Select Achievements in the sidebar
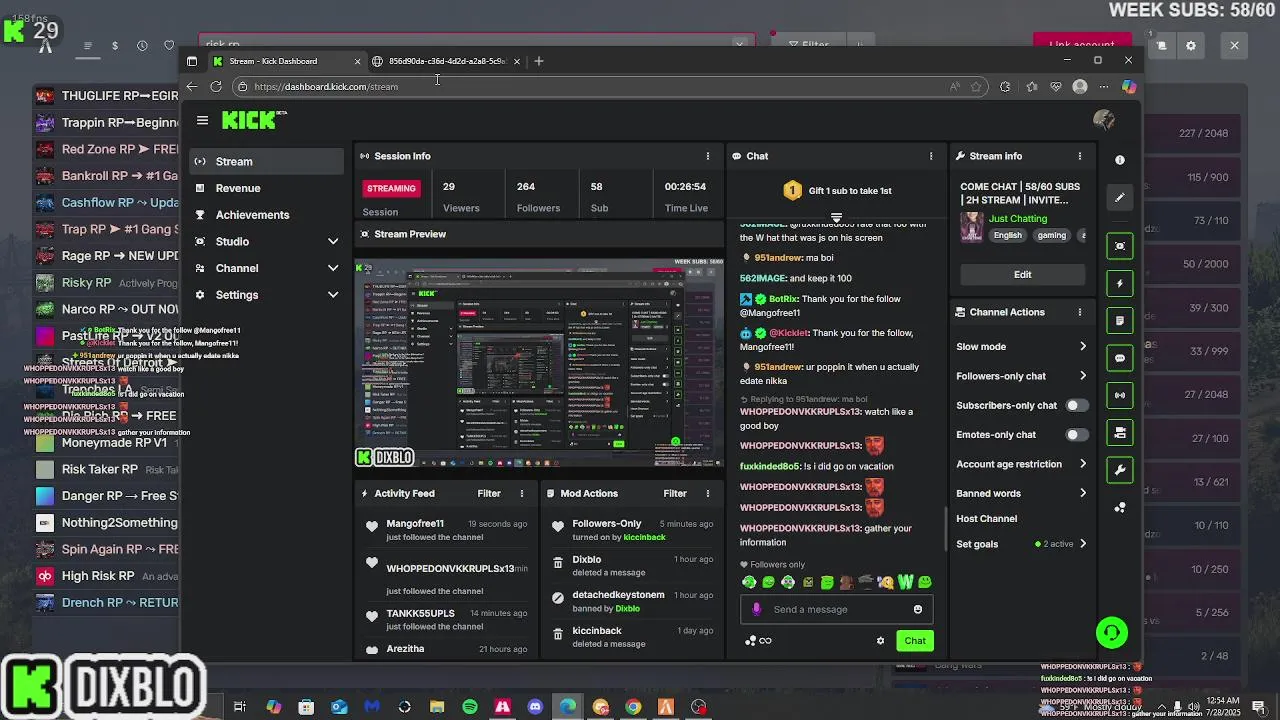1280x720 pixels. (x=267, y=215)
